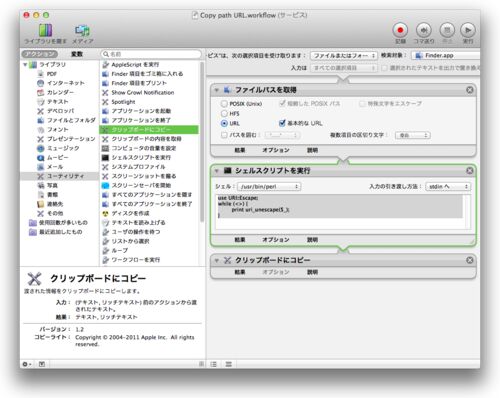Select the Movies (ムービー) library category
This screenshot has height=398, width=500.
click(53, 157)
